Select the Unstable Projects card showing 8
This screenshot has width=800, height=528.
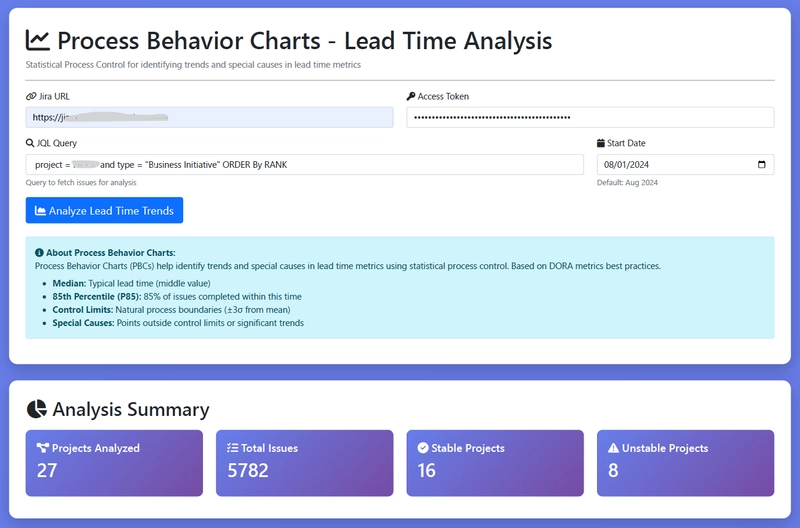point(686,463)
